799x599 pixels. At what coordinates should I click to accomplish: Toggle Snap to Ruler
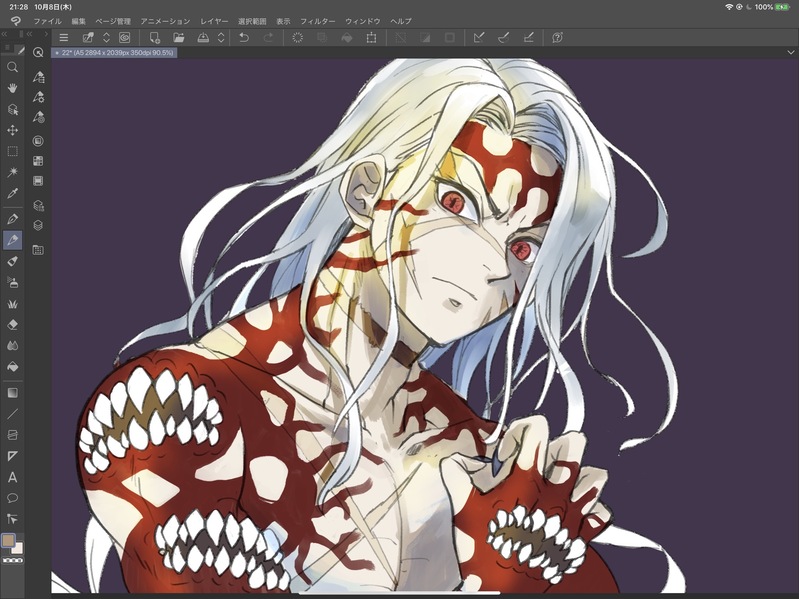479,38
